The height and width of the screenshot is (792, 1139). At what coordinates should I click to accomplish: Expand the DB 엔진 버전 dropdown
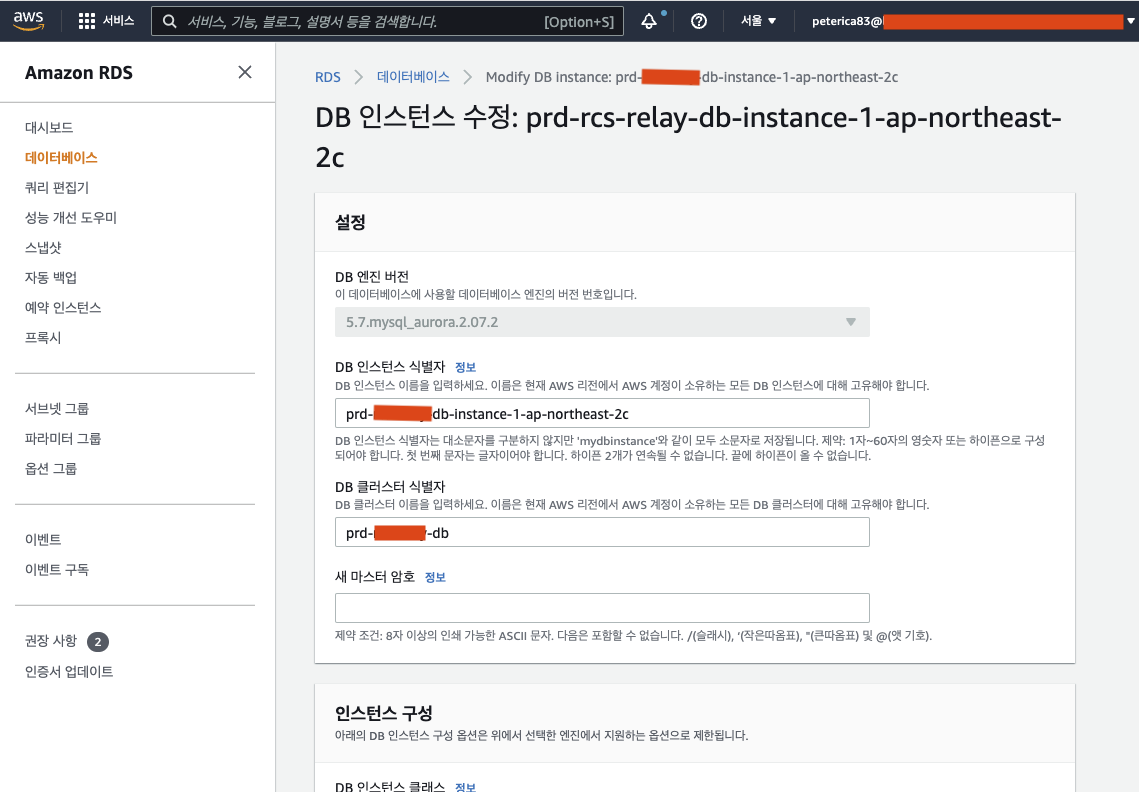click(x=602, y=322)
